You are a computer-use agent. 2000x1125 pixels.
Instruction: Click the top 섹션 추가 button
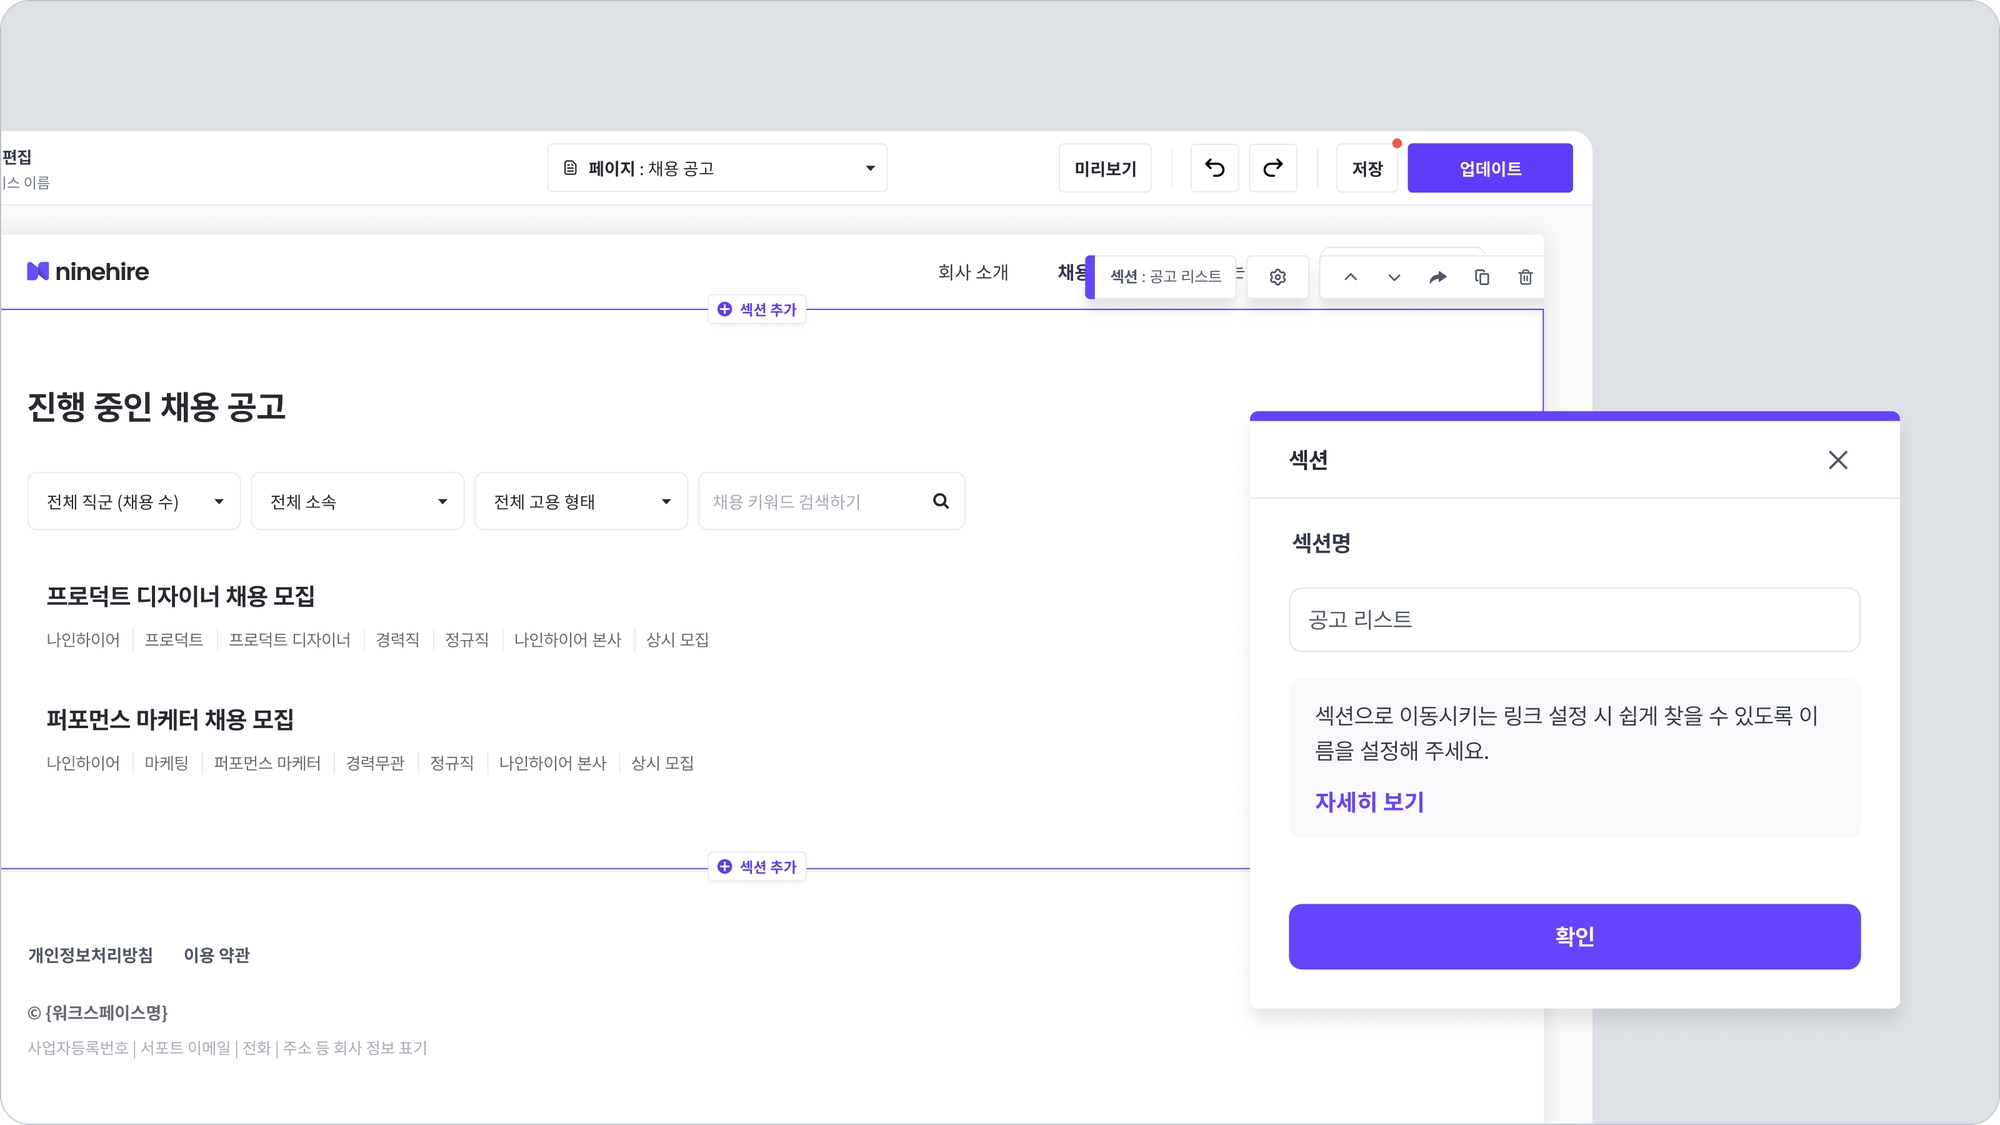pyautogui.click(x=757, y=310)
